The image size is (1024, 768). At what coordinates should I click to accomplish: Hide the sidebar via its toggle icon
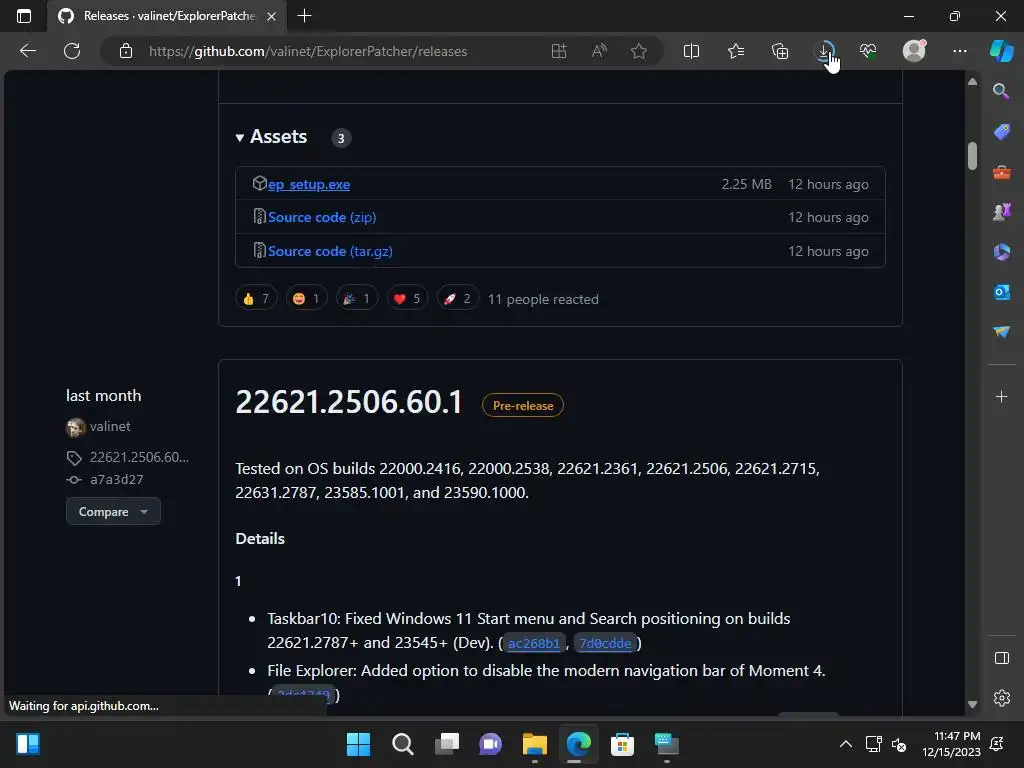(1001, 658)
